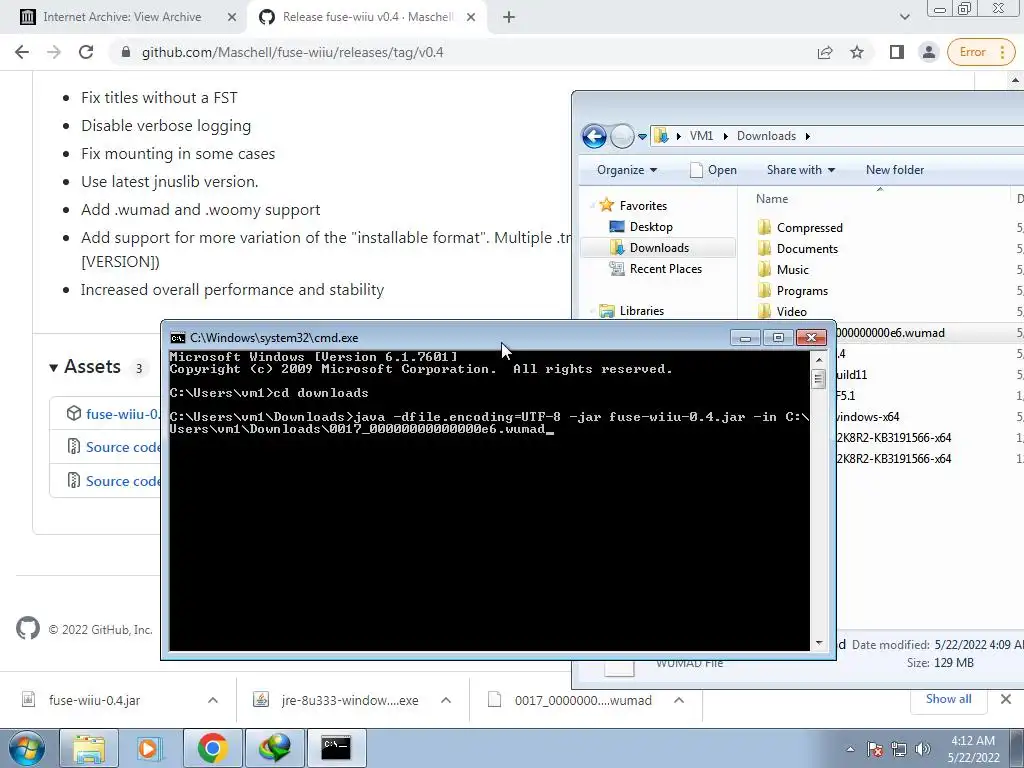Screen dimensions: 1024x768
Task: Open fuse-wiiu-0.4.jar from downloads bar
Action: coord(95,700)
